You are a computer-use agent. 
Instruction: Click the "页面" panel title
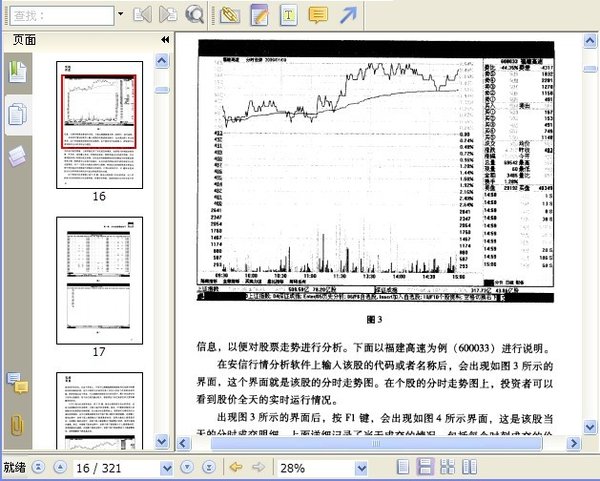pyautogui.click(x=24, y=40)
